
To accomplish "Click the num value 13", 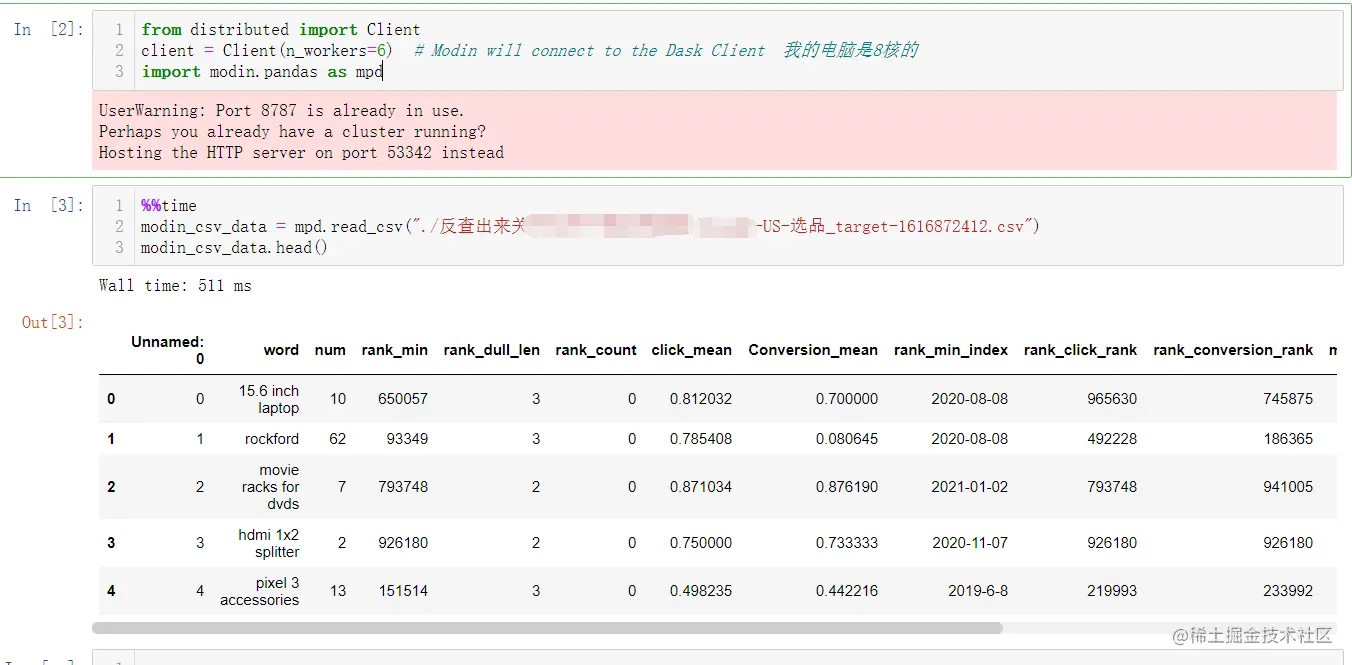I will (x=338, y=591).
